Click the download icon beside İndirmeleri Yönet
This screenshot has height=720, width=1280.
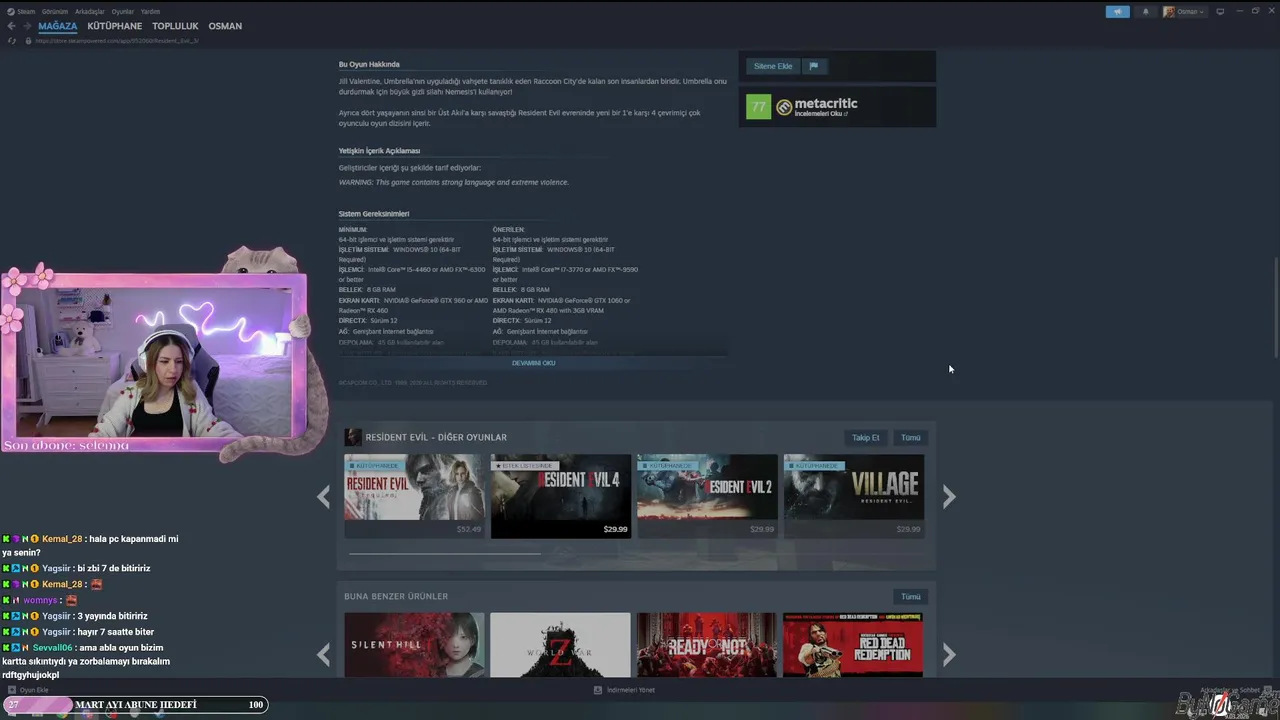pyautogui.click(x=598, y=690)
